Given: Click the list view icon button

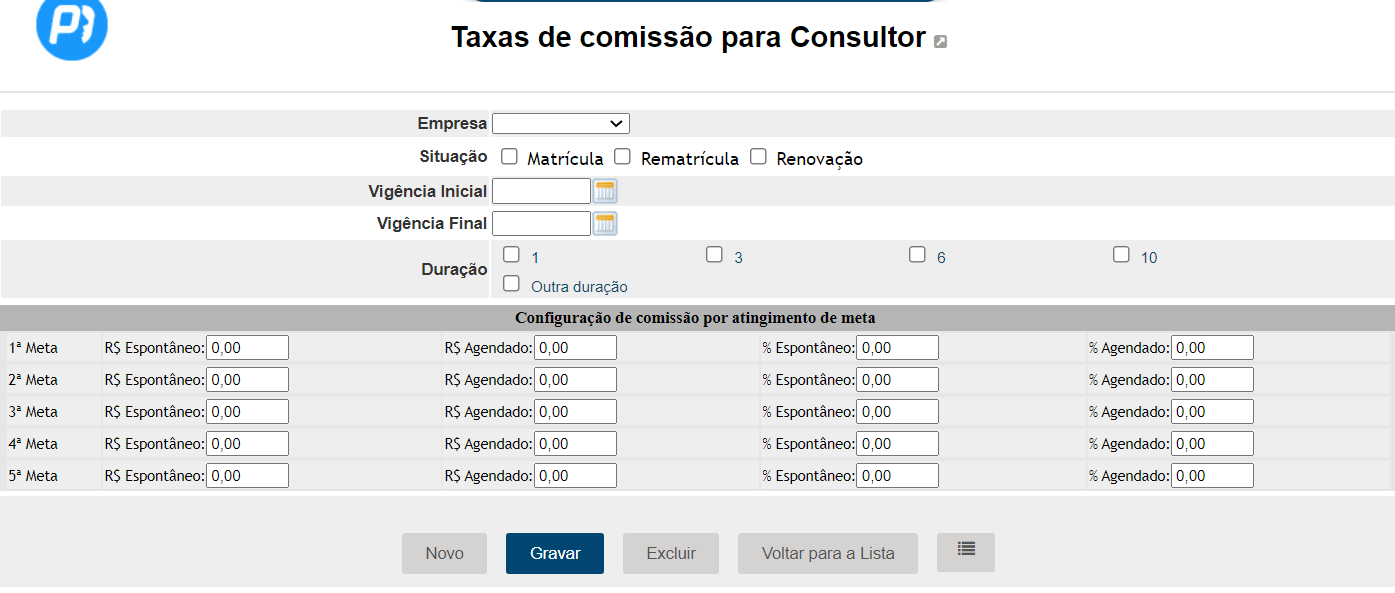Looking at the screenshot, I should [x=965, y=552].
